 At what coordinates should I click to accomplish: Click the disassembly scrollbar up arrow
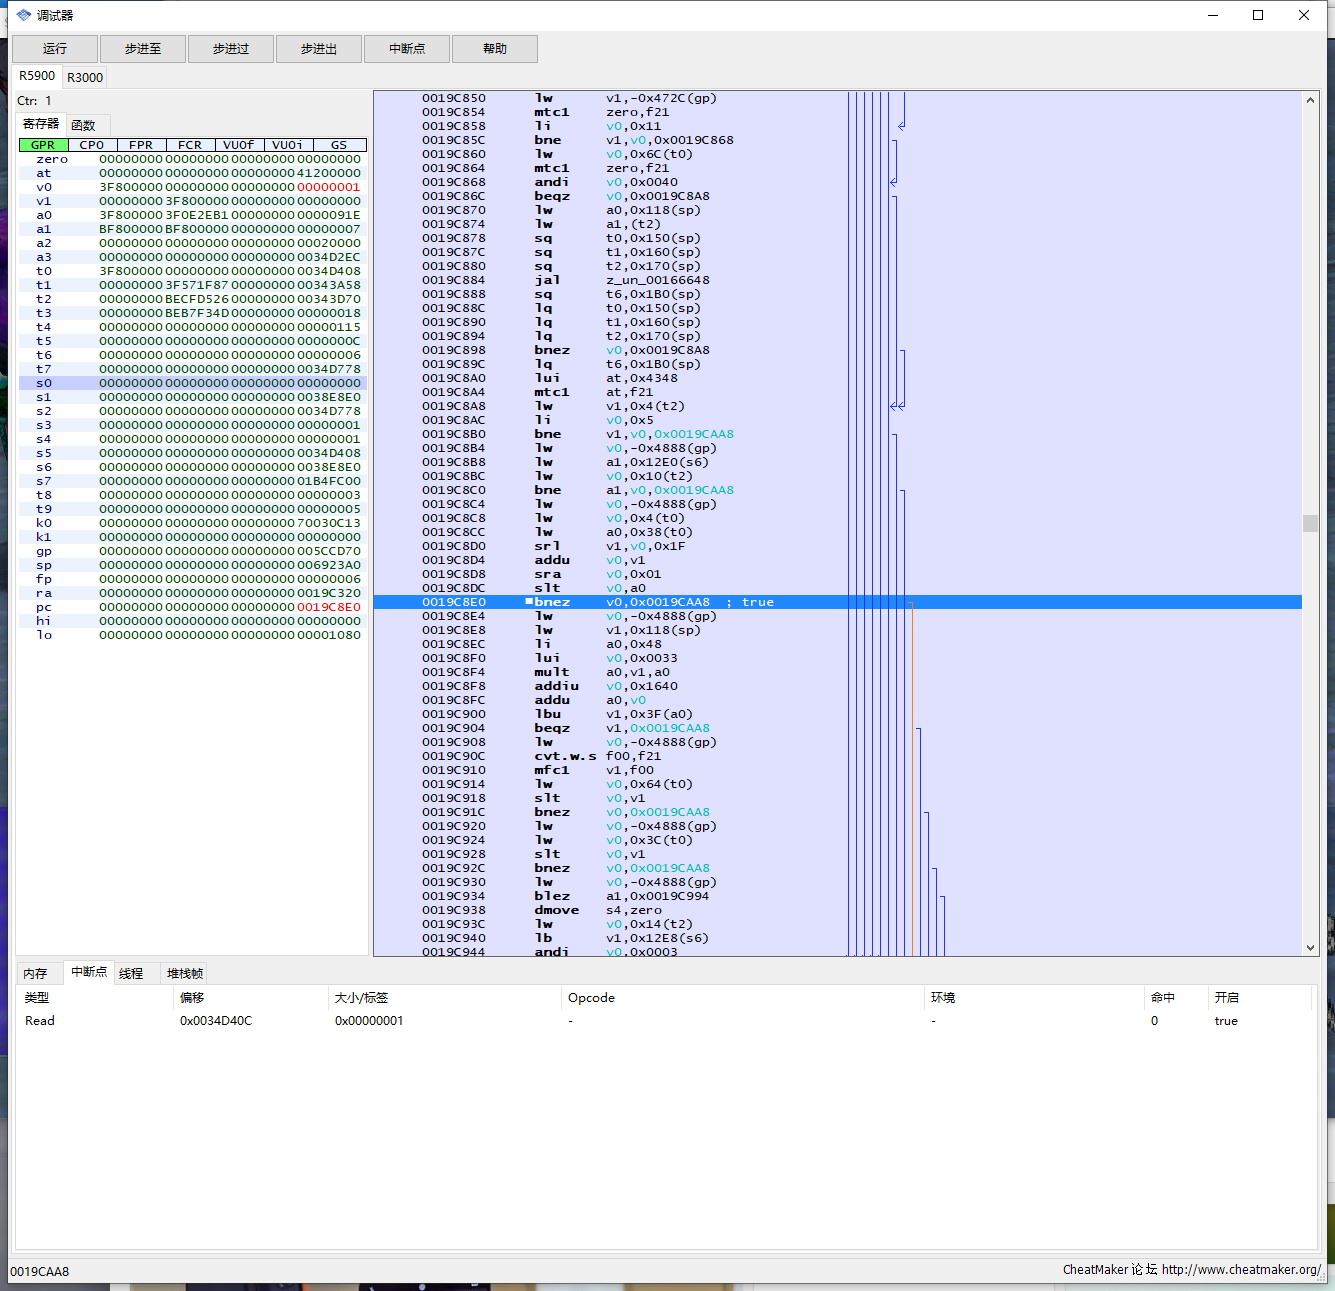pos(1310,100)
